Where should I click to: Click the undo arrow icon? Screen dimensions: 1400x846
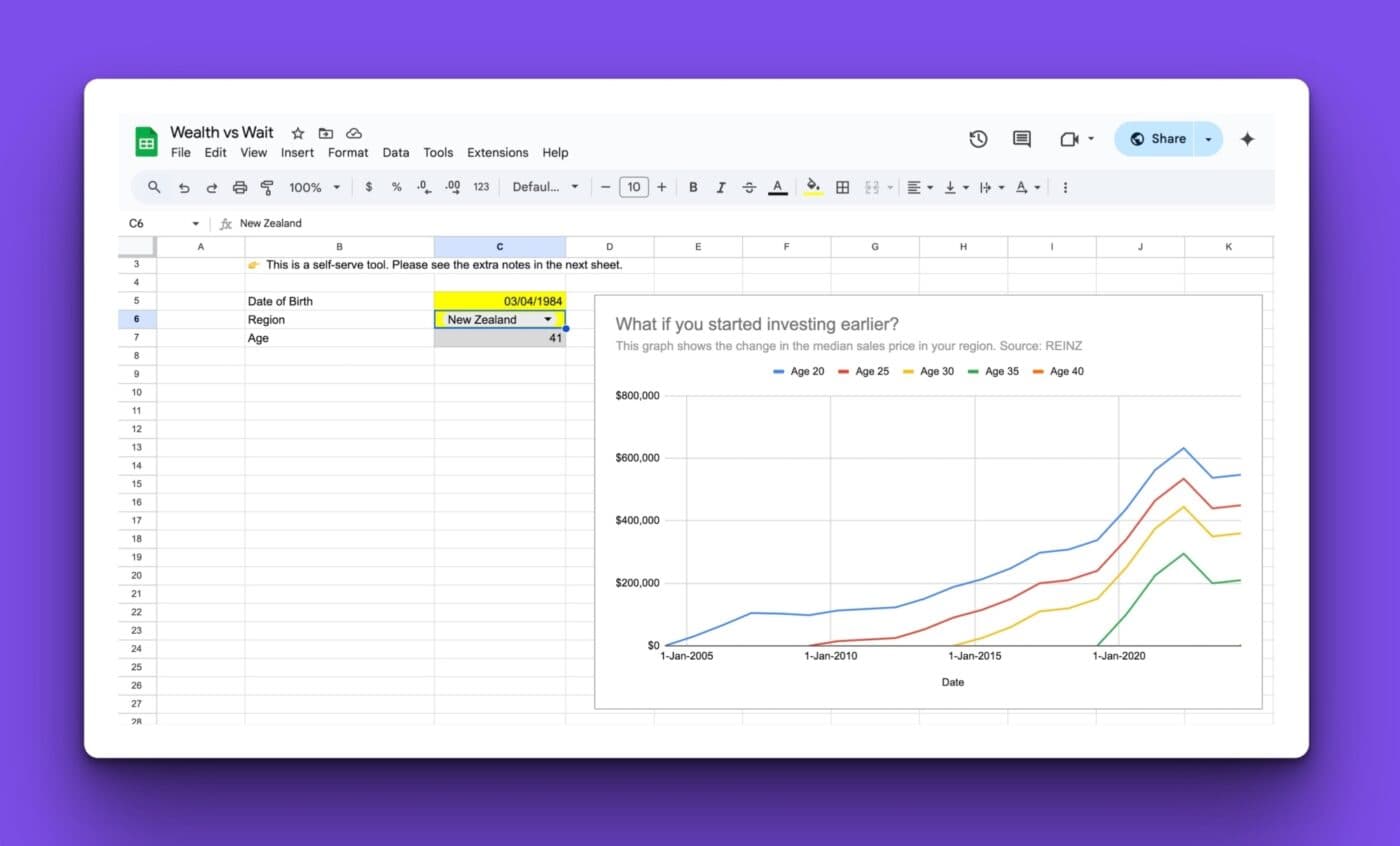point(184,187)
